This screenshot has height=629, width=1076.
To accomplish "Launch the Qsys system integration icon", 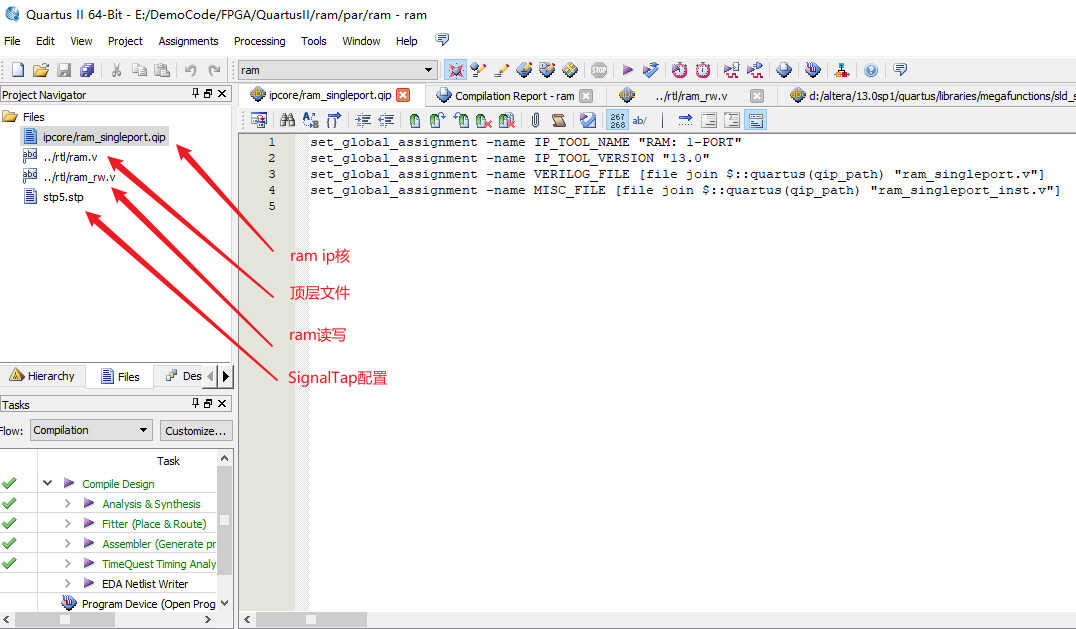I will [842, 70].
